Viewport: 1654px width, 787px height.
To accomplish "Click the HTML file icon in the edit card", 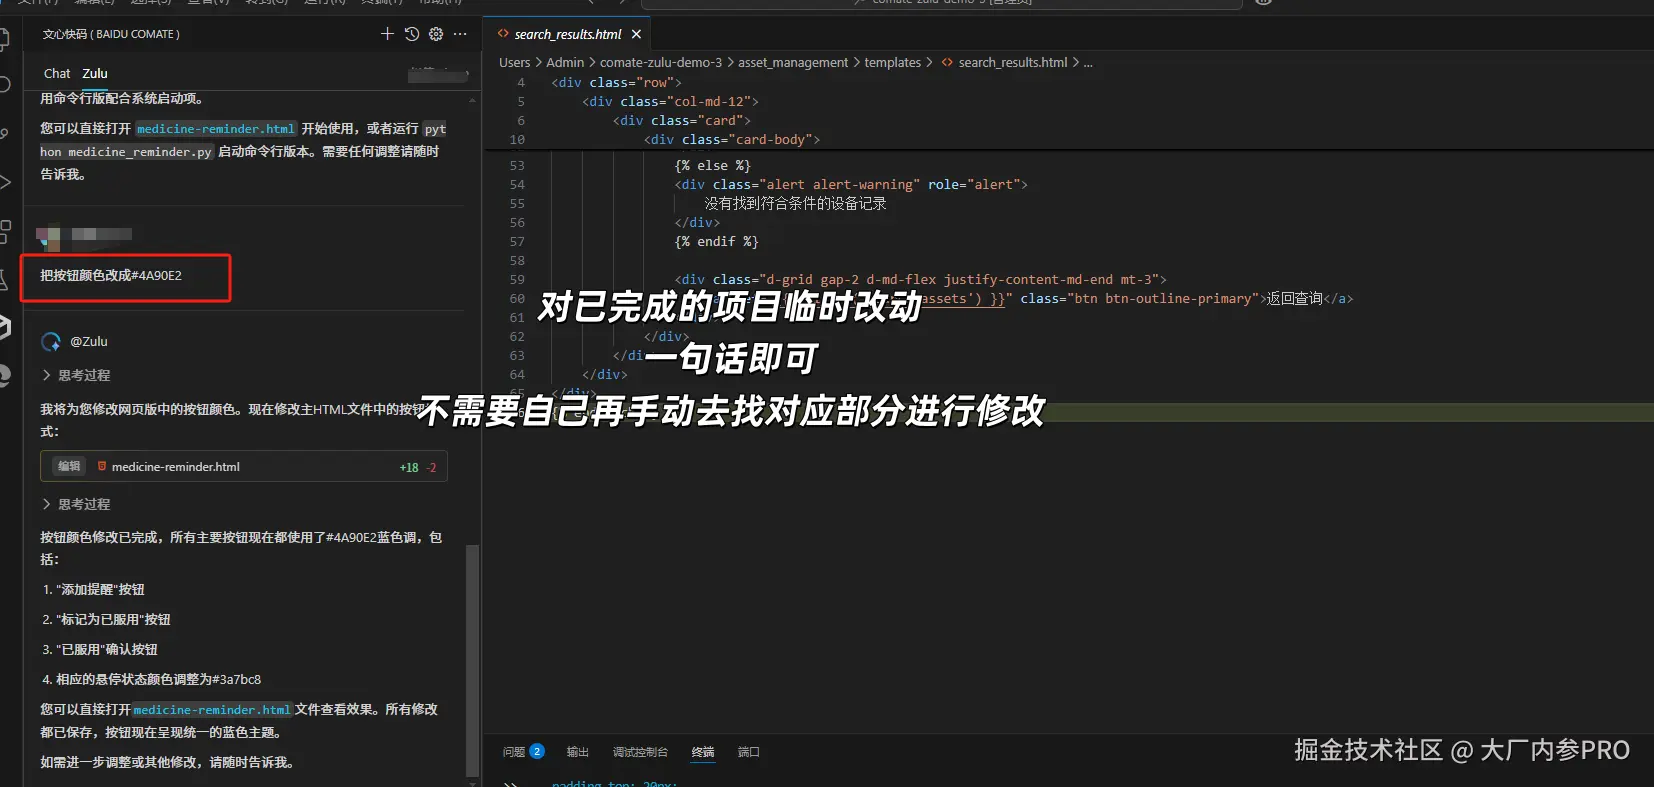I will click(x=102, y=466).
